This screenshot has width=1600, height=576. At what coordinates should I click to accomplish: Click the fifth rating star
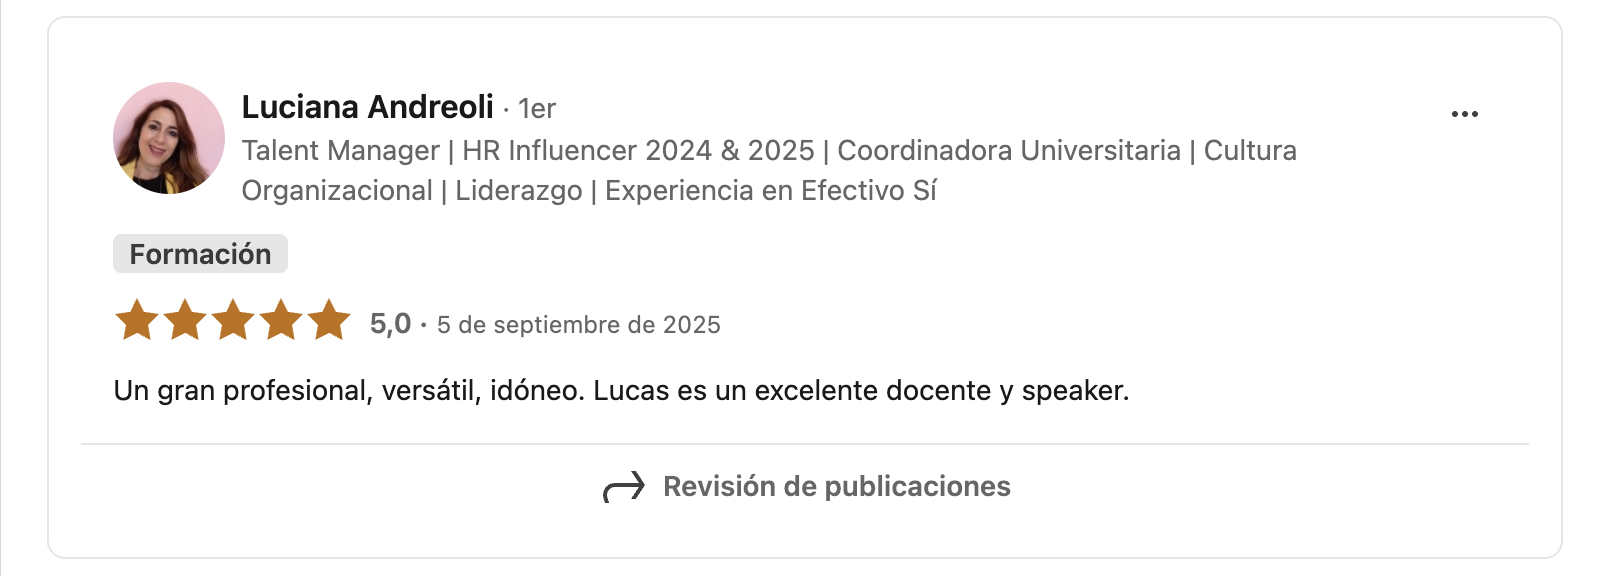tap(329, 321)
